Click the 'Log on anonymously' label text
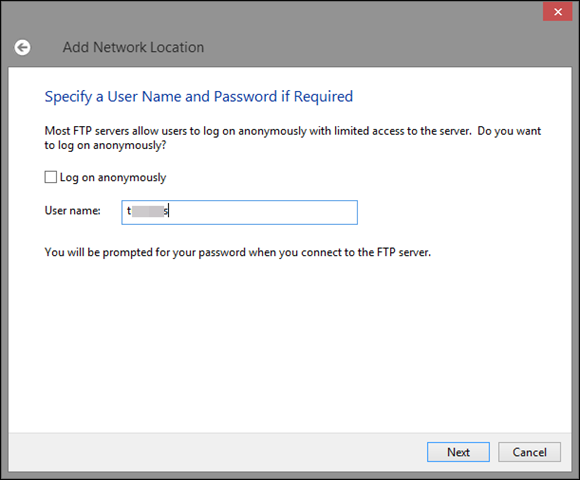Viewport: 580px width, 480px height. [x=113, y=178]
